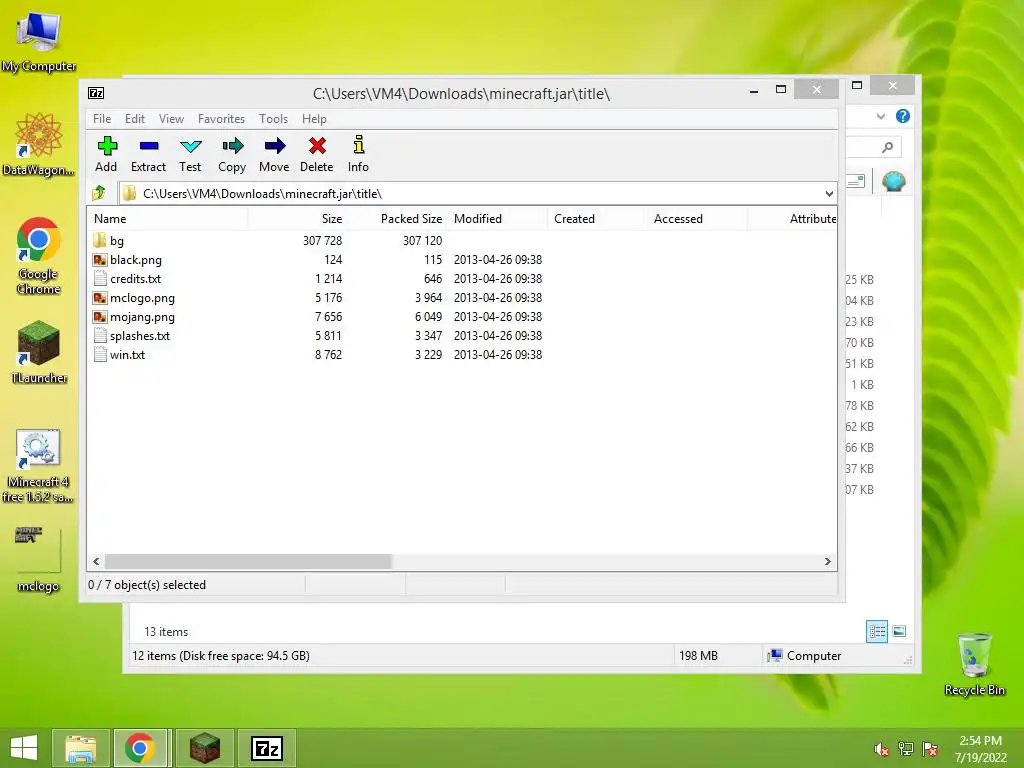Sort by Accessed column header
Screen dimensions: 1024x768
(x=696, y=219)
